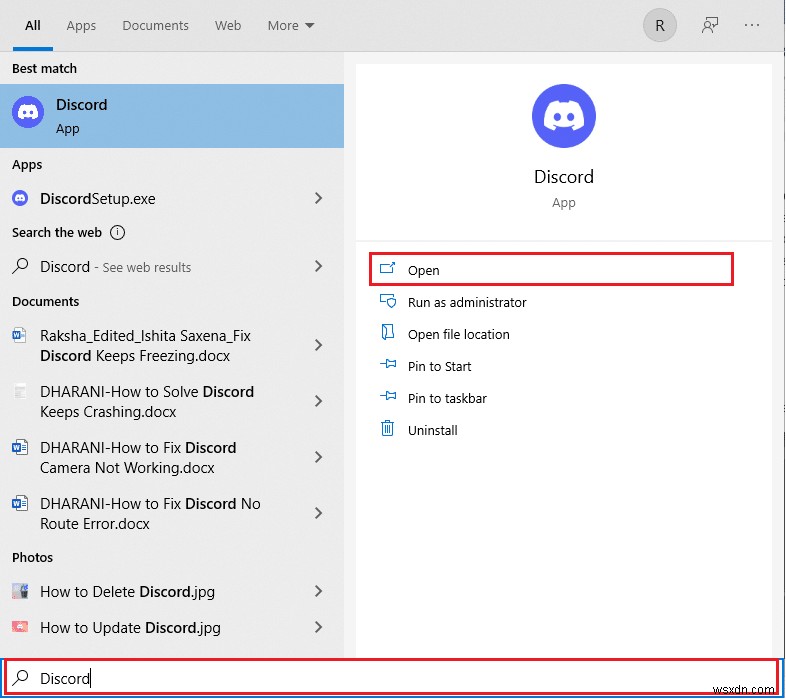The width and height of the screenshot is (786, 700).
Task: Choose Pin to taskbar option
Action: click(x=447, y=398)
